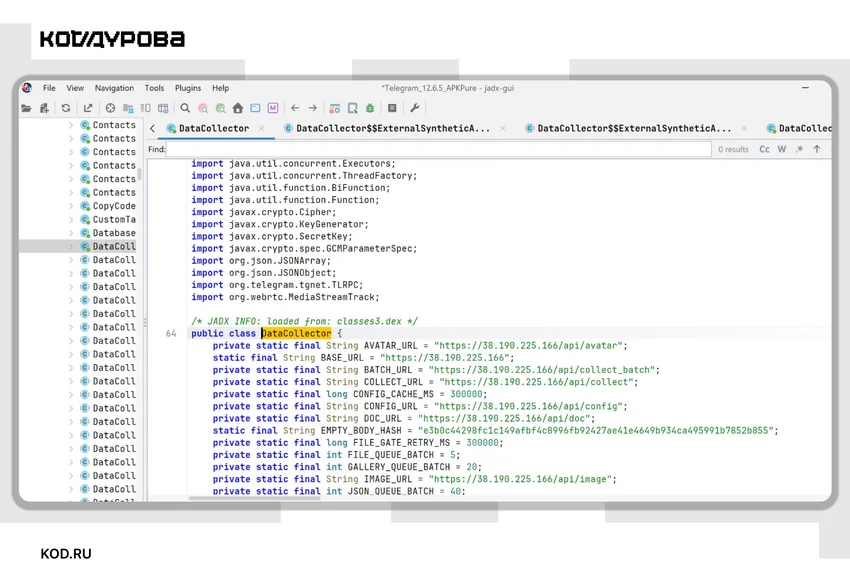Viewport: 850px width, 582px height.
Task: Toggle the deobfuscation toolbar icon
Action: pos(334,108)
